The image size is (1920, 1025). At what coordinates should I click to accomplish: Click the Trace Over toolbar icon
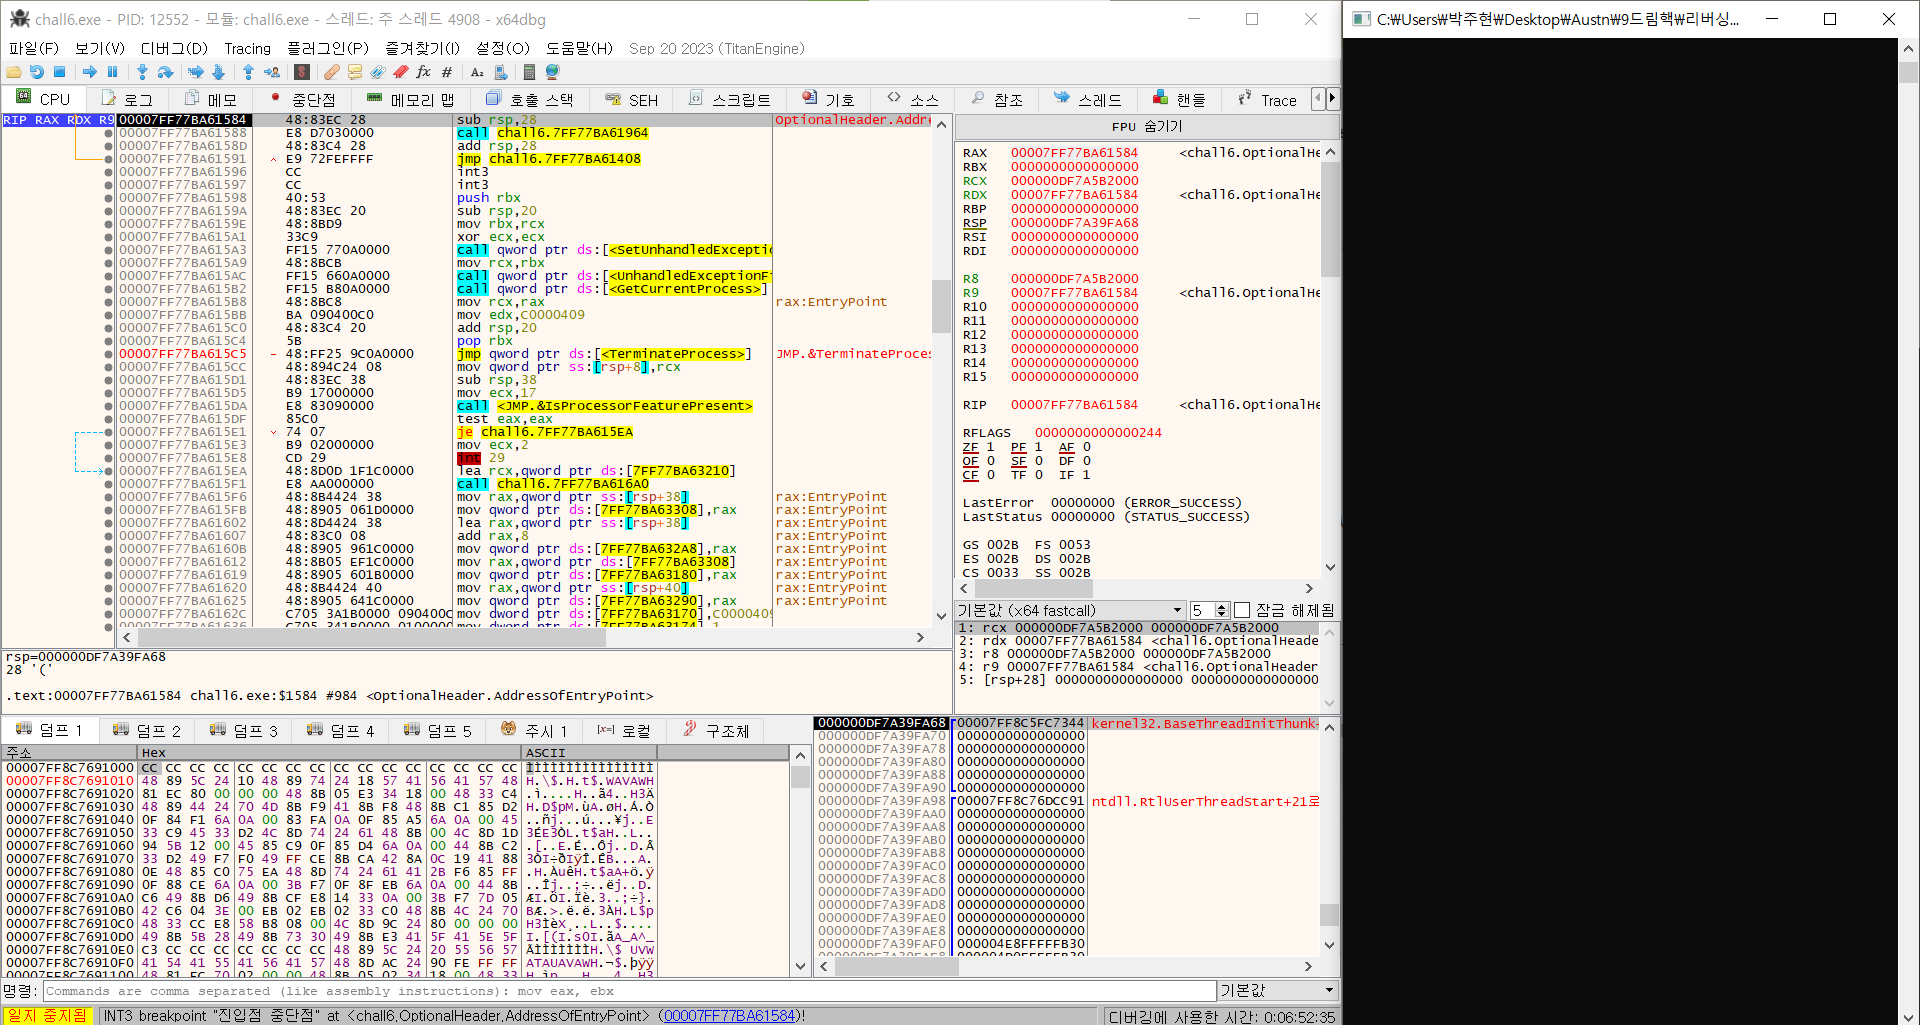pos(218,72)
